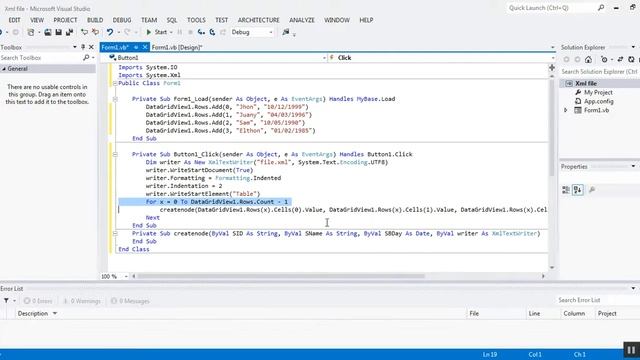640x360 pixels.
Task: Select App.config in Solution Explorer
Action: 598,102
